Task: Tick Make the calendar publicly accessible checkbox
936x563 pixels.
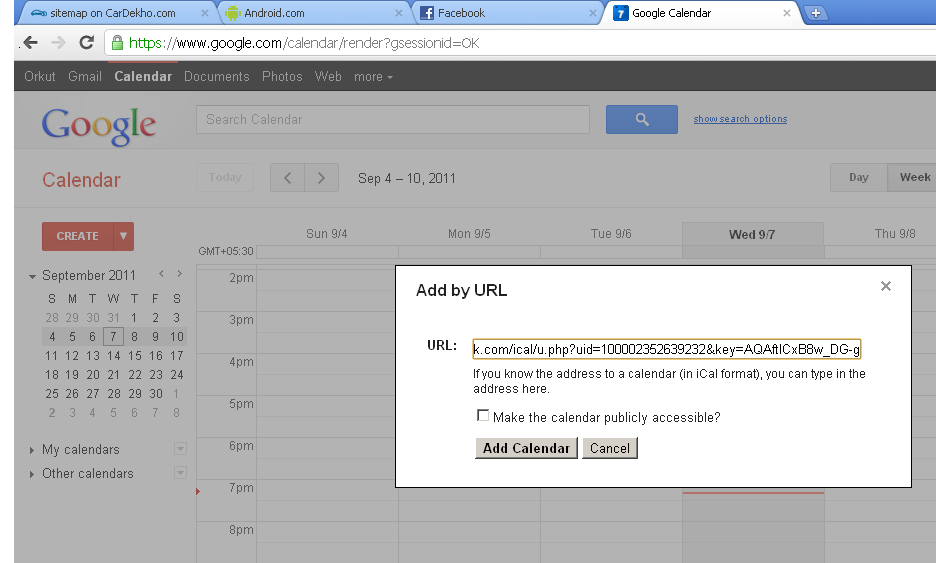Action: [482, 416]
